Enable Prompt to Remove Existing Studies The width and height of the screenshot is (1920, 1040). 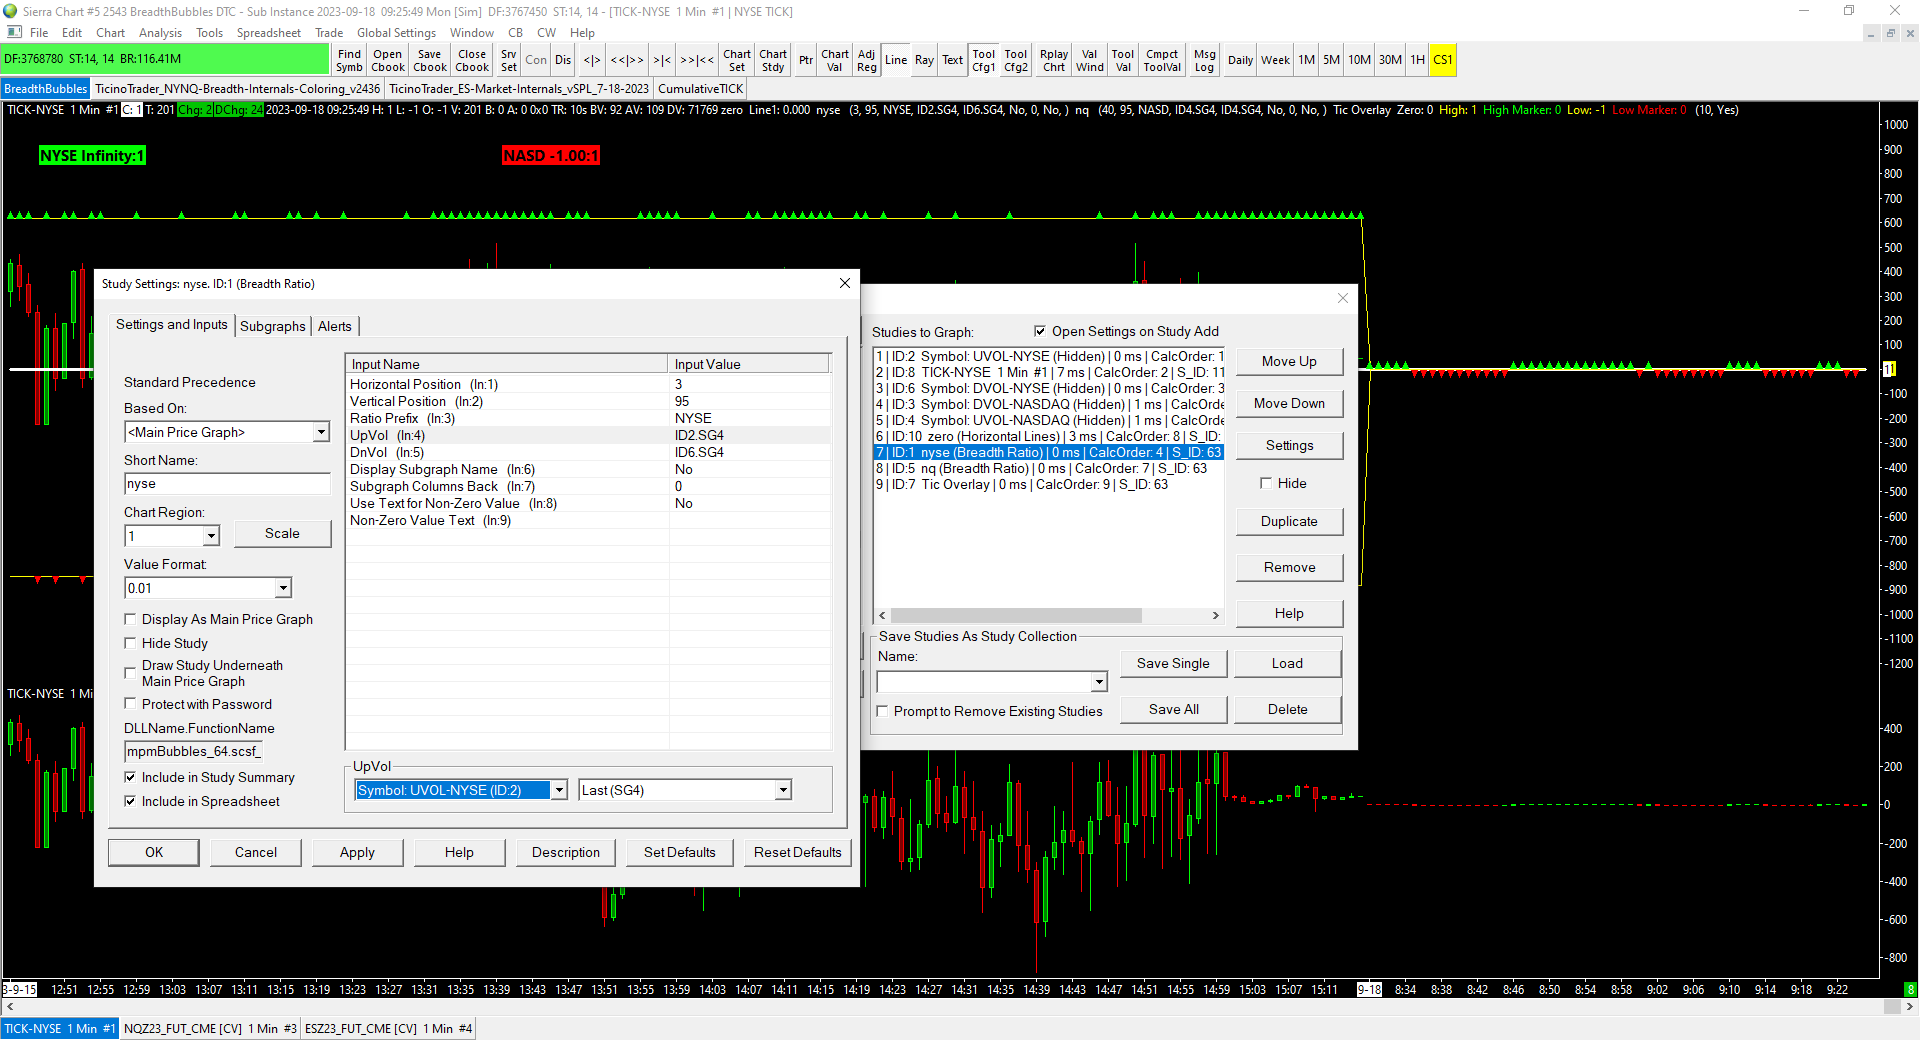[882, 711]
